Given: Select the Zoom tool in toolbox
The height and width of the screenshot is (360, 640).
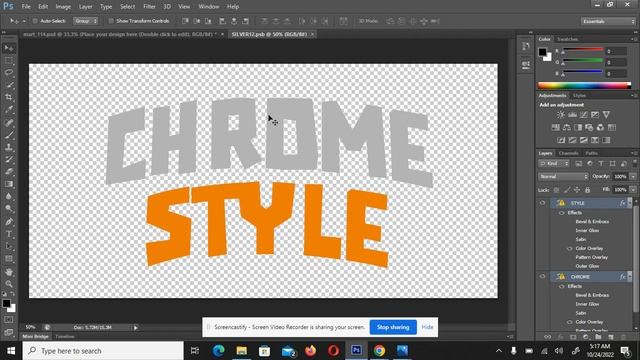Looking at the screenshot, I should pos(9,284).
